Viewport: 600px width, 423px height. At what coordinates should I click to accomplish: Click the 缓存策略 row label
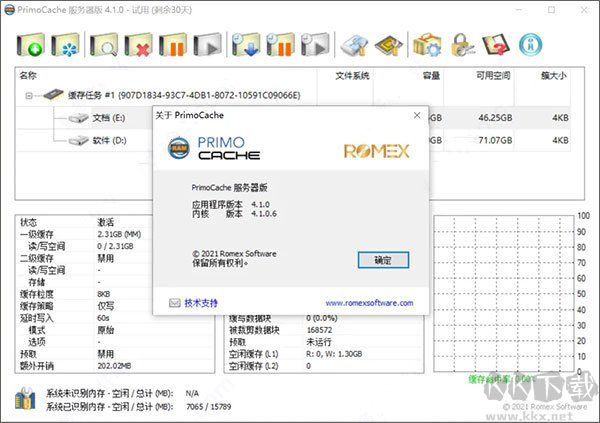pyautogui.click(x=37, y=306)
